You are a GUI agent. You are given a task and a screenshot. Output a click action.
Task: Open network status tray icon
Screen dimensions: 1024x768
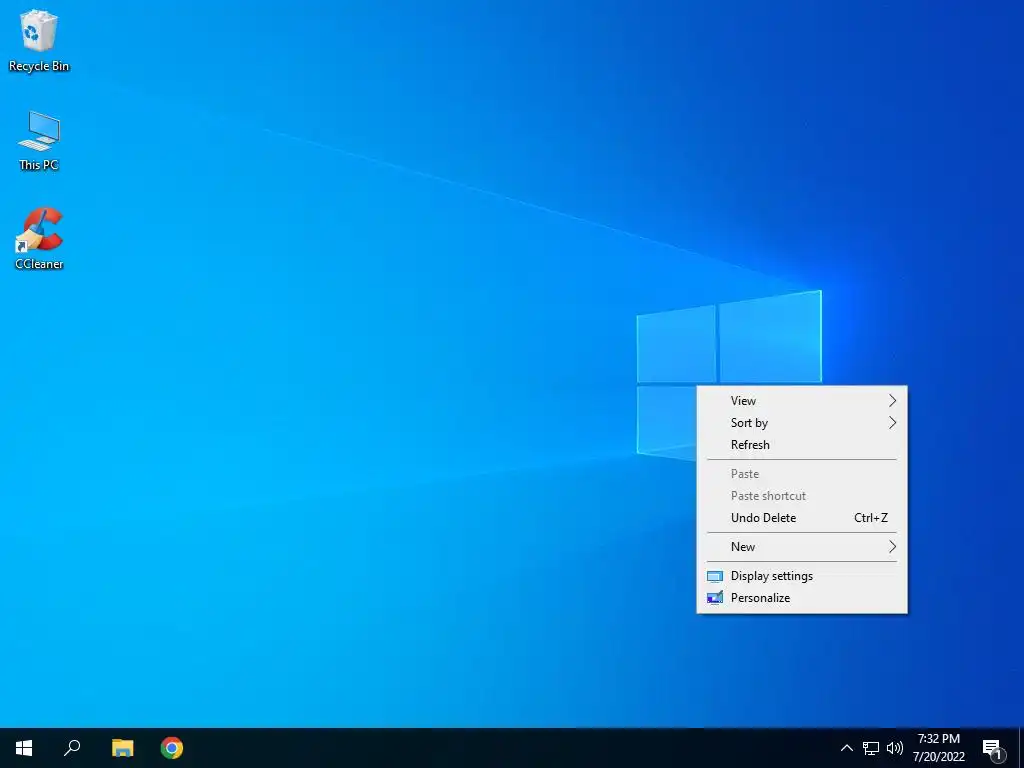(871, 748)
